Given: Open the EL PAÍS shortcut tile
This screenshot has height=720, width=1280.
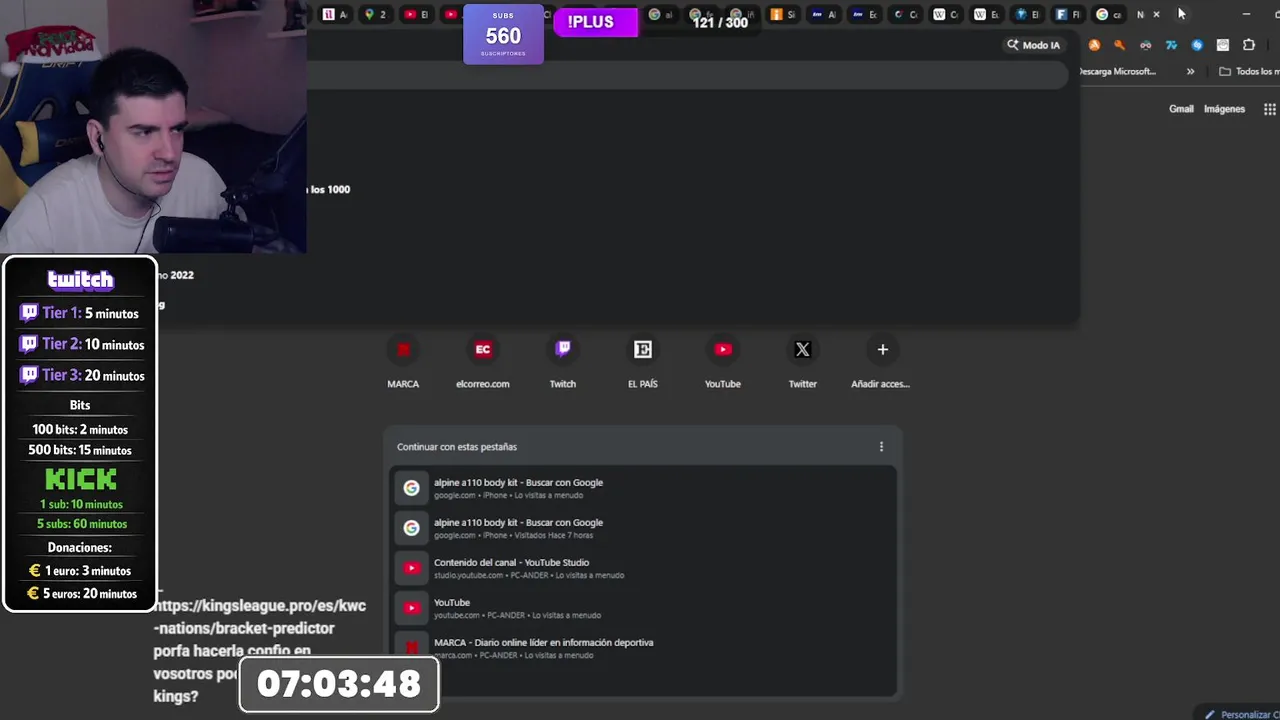Looking at the screenshot, I should [643, 362].
